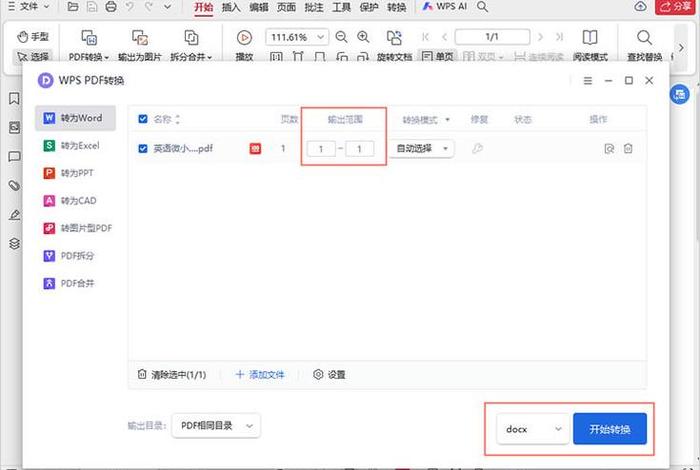The height and width of the screenshot is (470, 700).
Task: Open the 文件 menu
Action: pos(29,7)
